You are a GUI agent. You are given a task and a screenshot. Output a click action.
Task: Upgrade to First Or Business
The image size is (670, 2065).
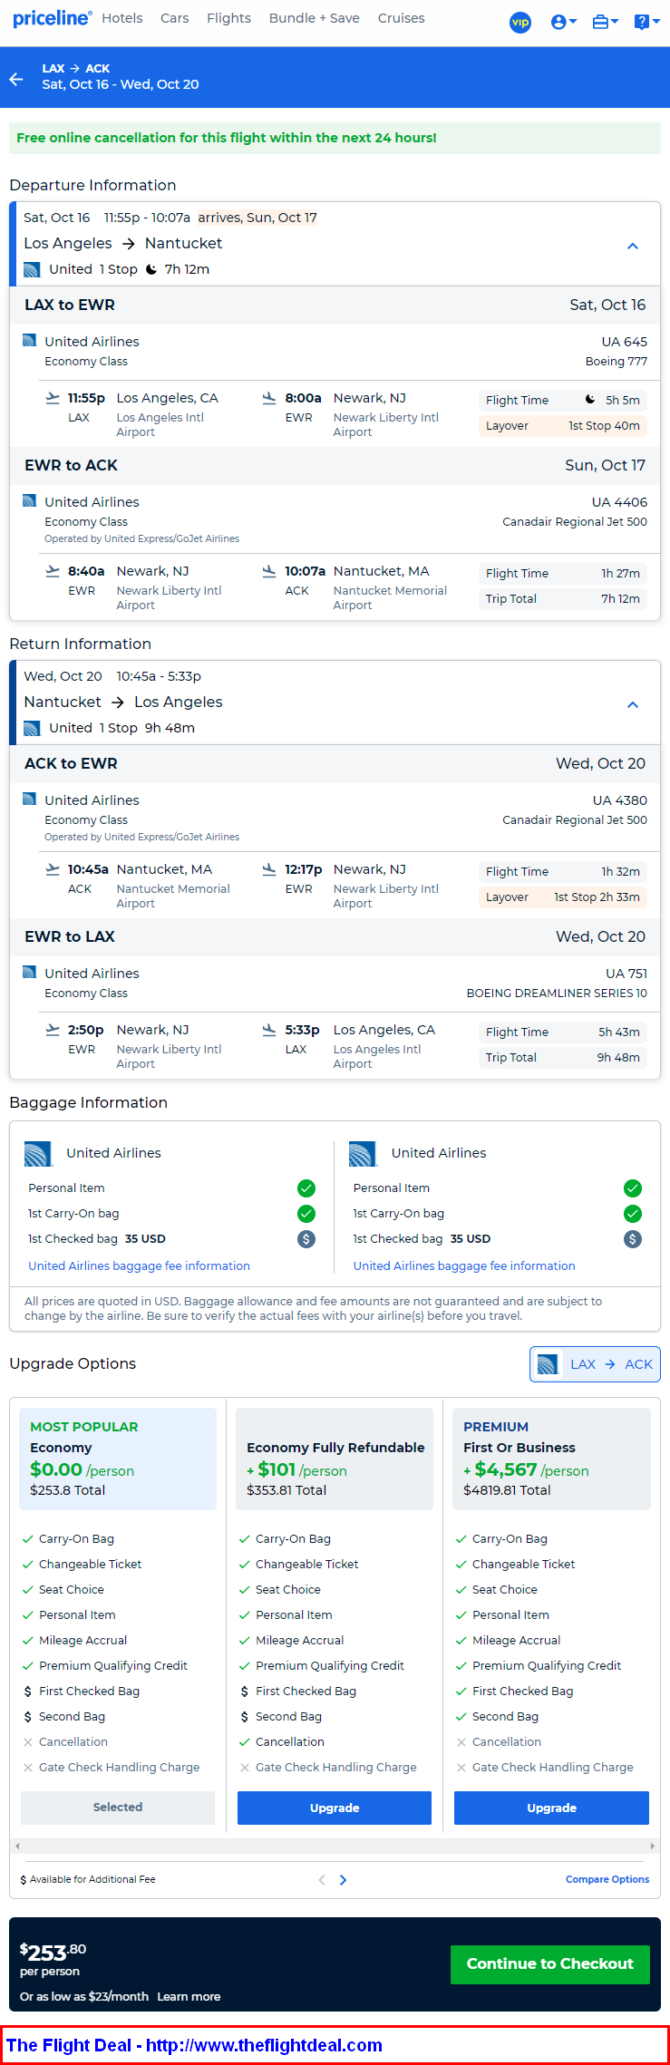[551, 1808]
